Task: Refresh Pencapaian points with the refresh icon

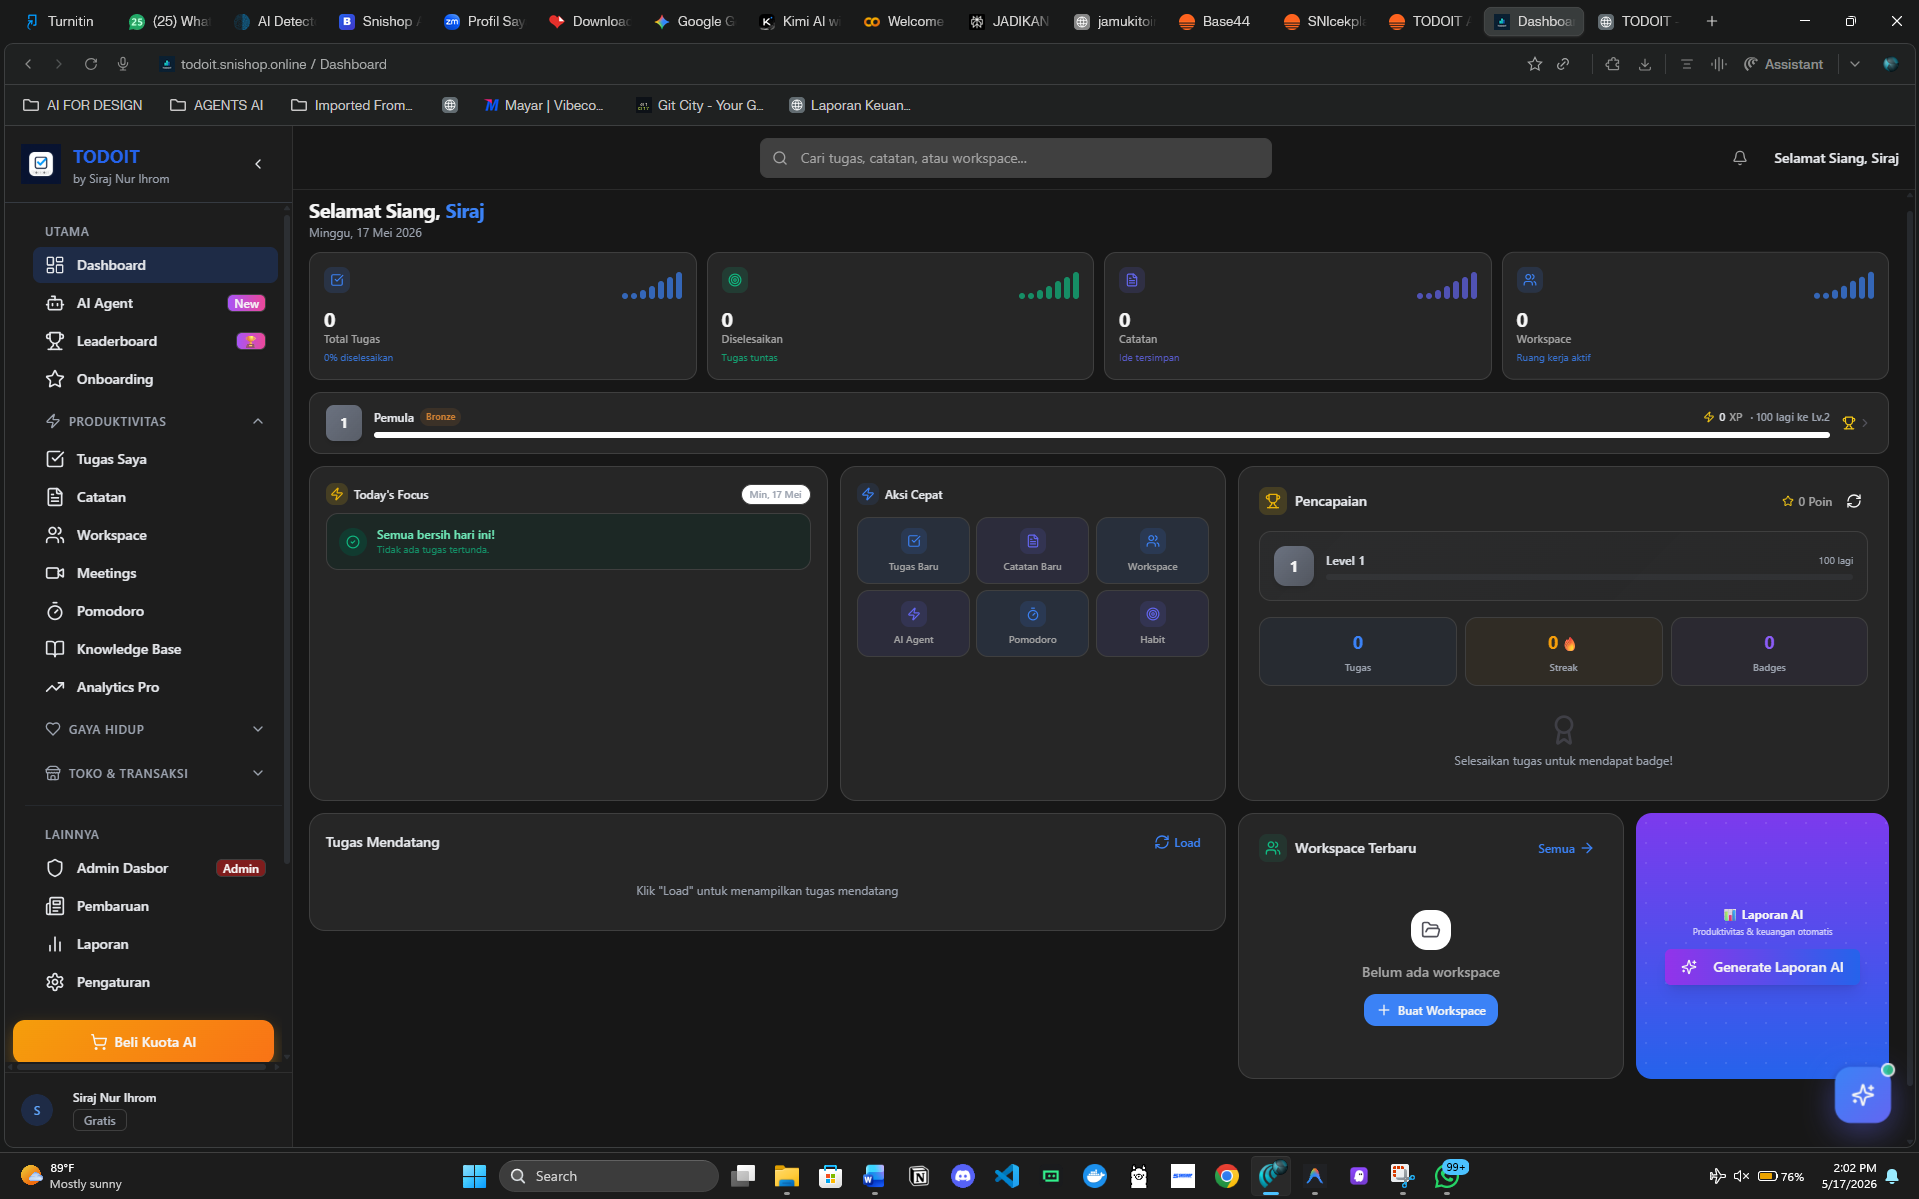Action: click(x=1854, y=501)
